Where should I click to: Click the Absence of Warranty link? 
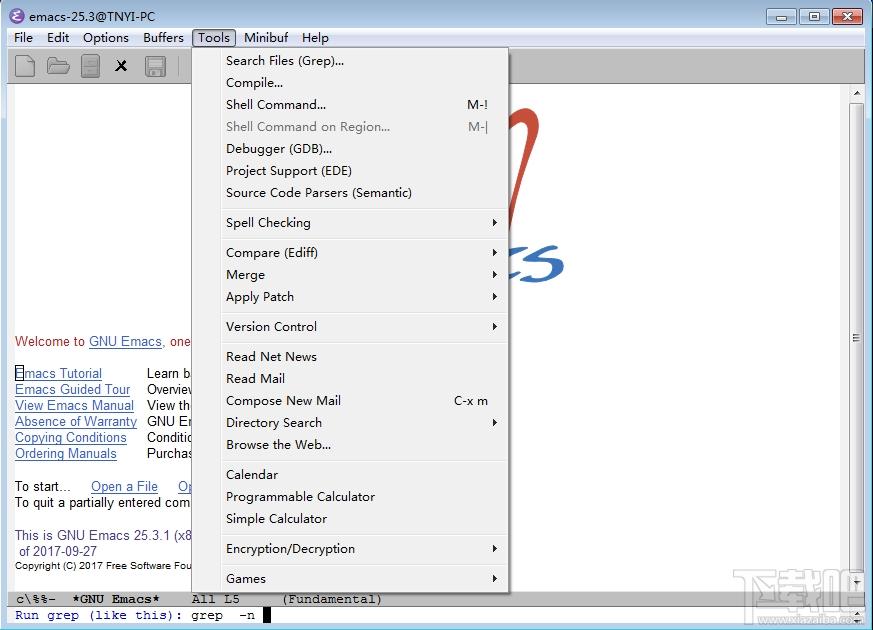pos(76,422)
